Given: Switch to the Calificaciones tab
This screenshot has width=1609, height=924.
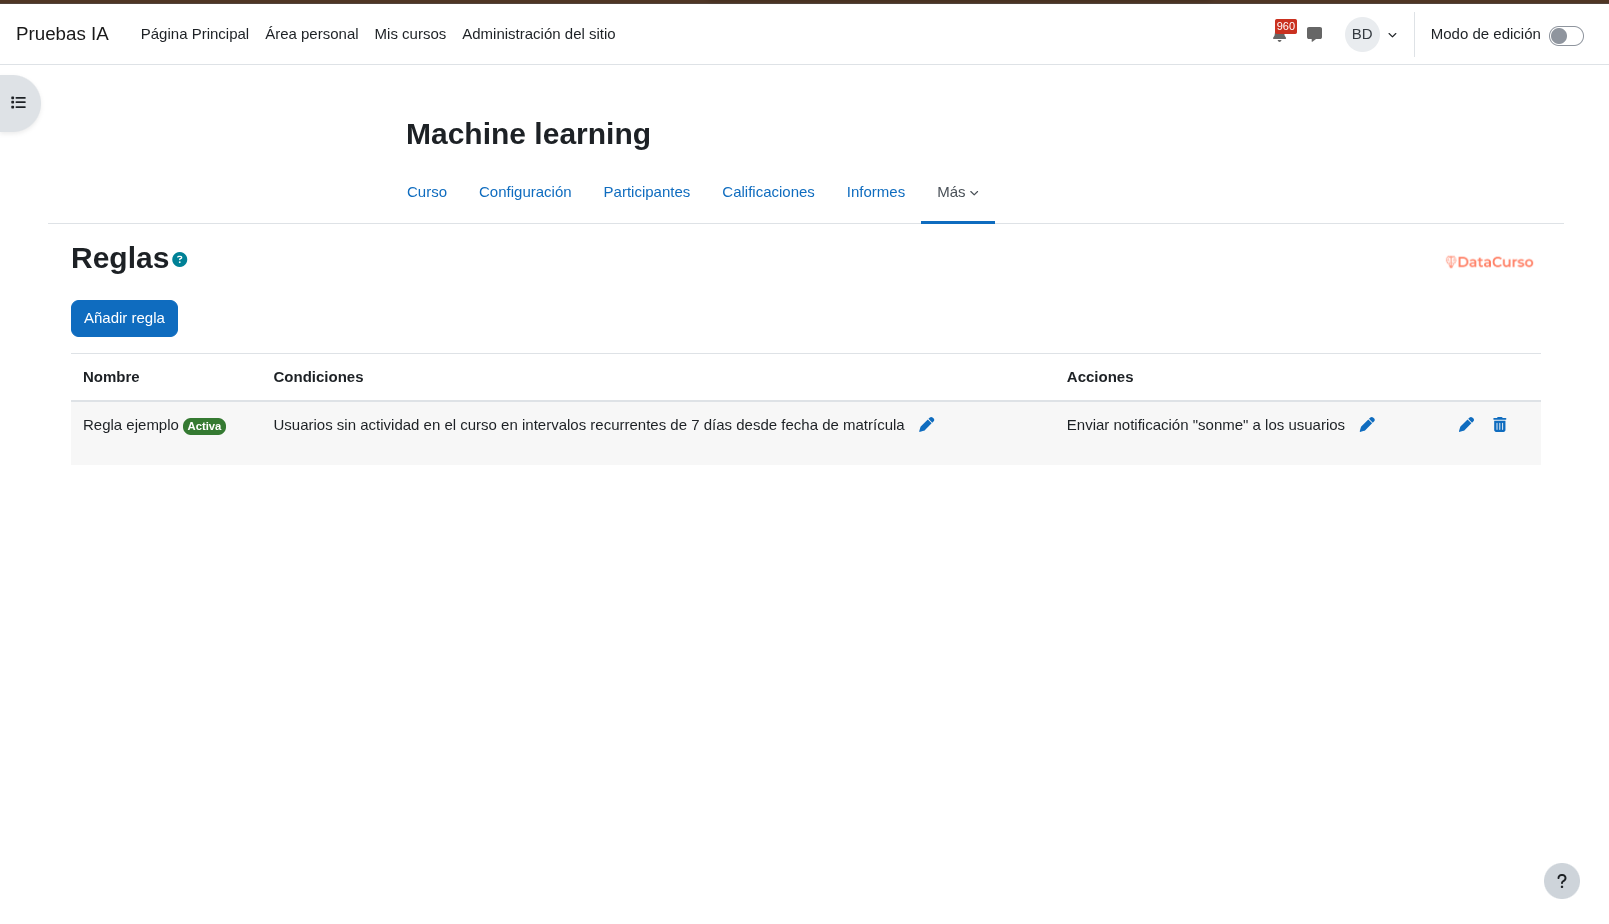Looking at the screenshot, I should click(x=768, y=192).
